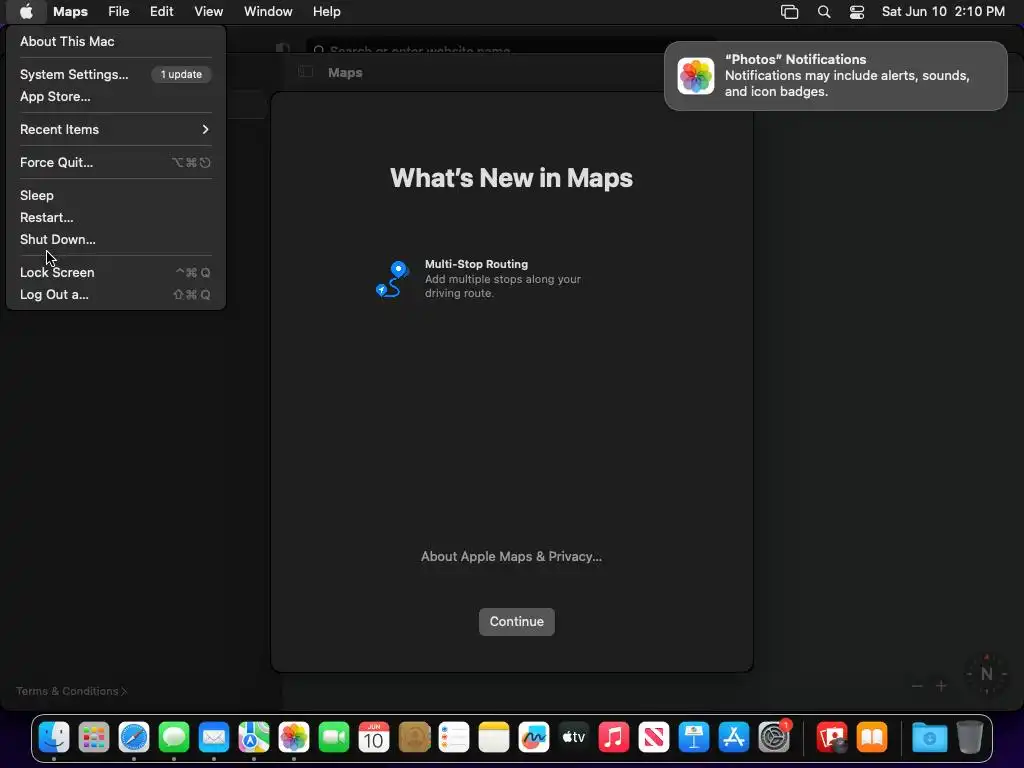The height and width of the screenshot is (768, 1024).
Task: Open the Edit menu
Action: pyautogui.click(x=161, y=12)
